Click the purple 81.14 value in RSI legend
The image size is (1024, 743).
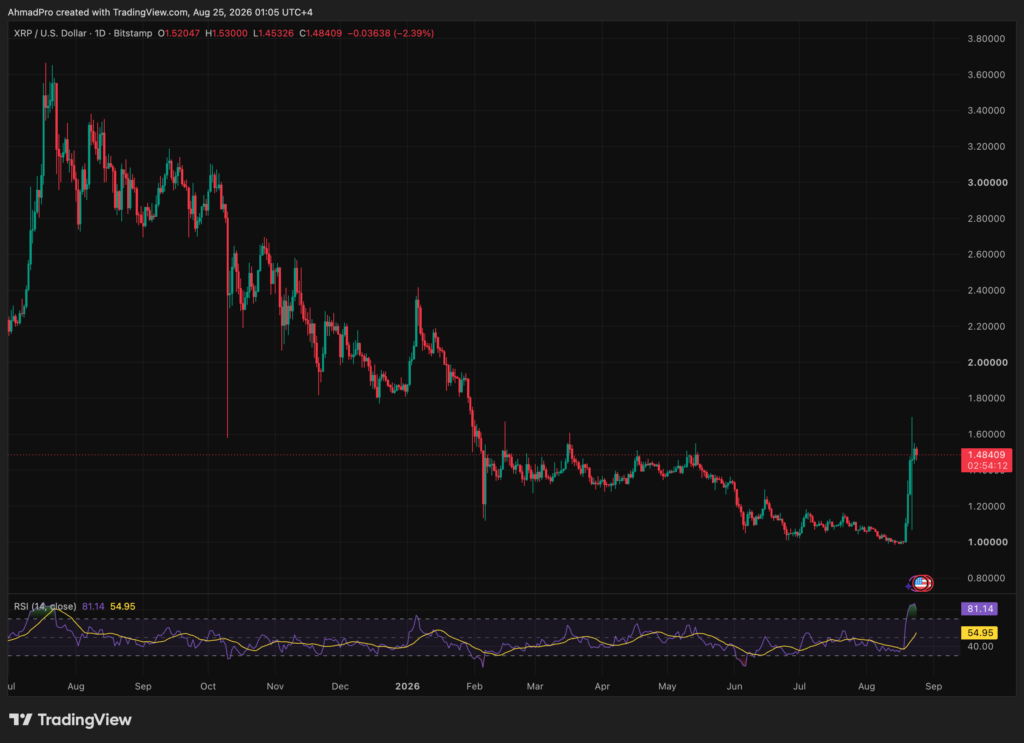(x=93, y=607)
